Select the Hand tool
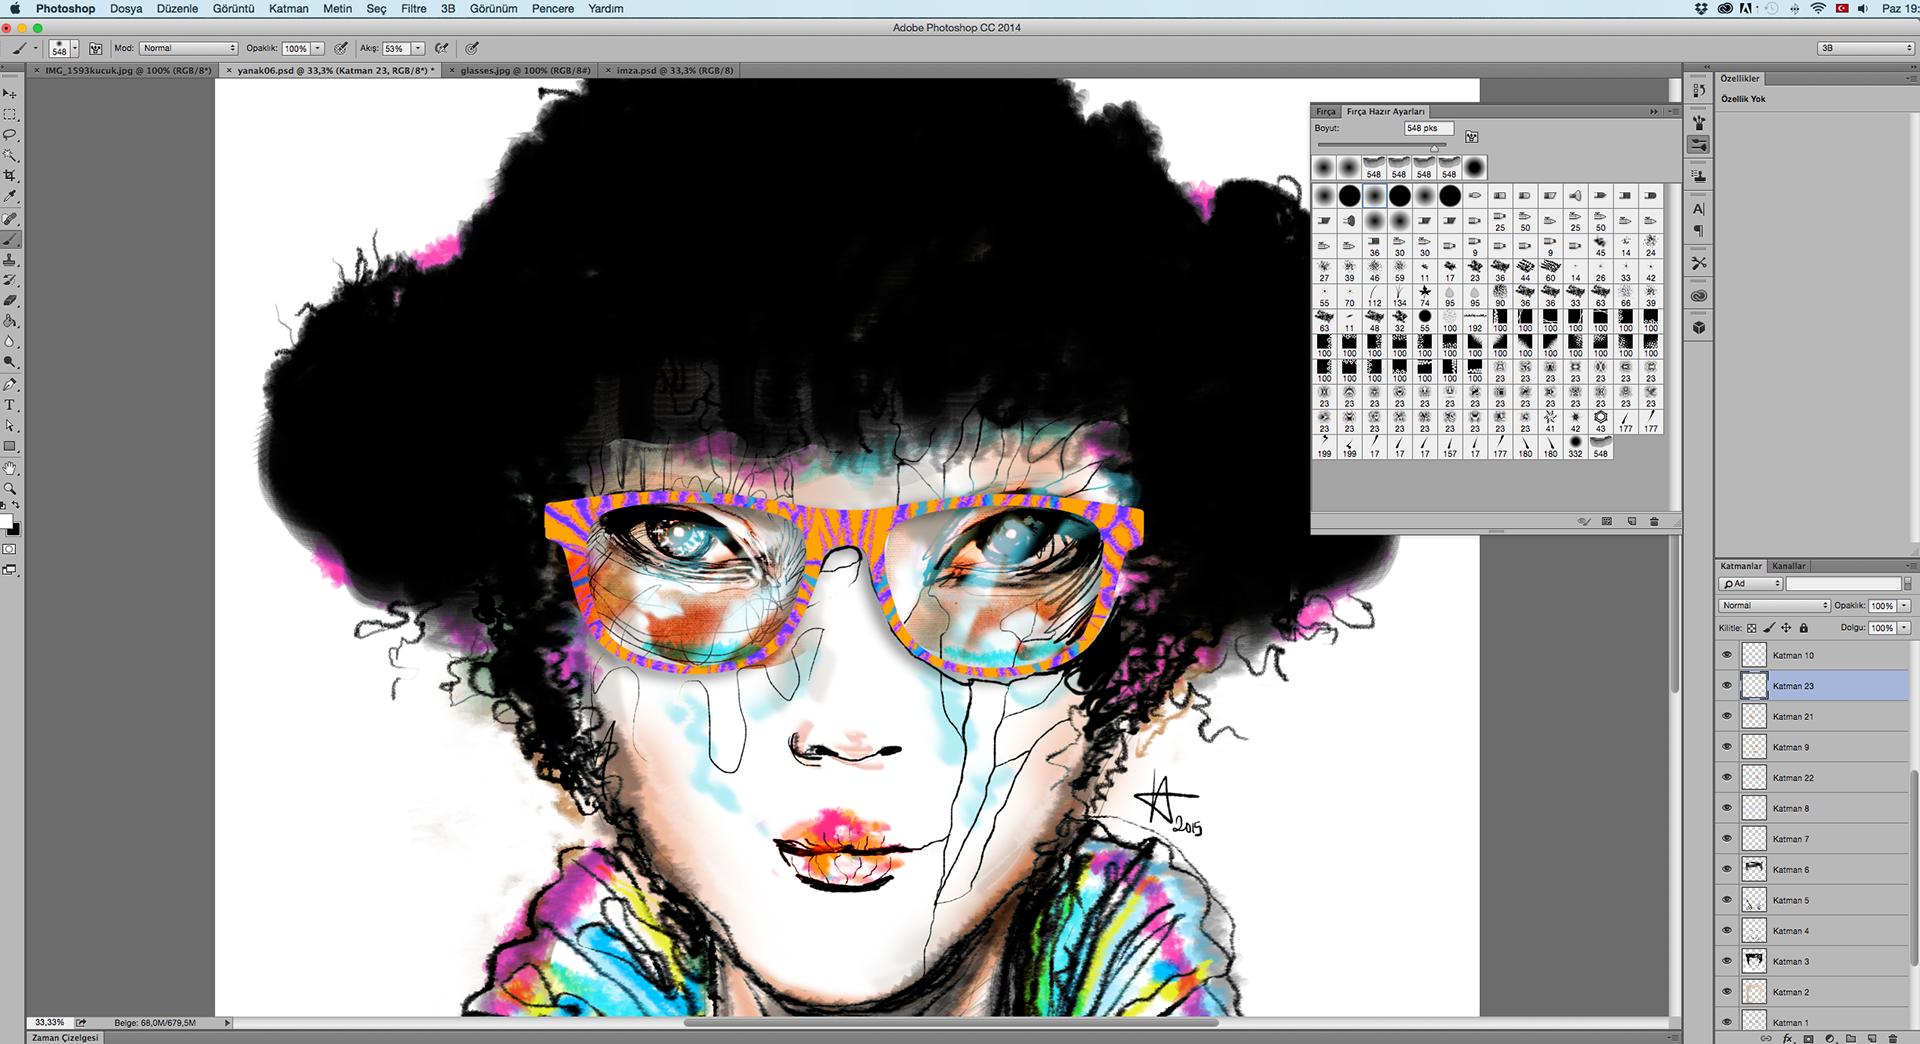The image size is (1920, 1044). pos(10,468)
